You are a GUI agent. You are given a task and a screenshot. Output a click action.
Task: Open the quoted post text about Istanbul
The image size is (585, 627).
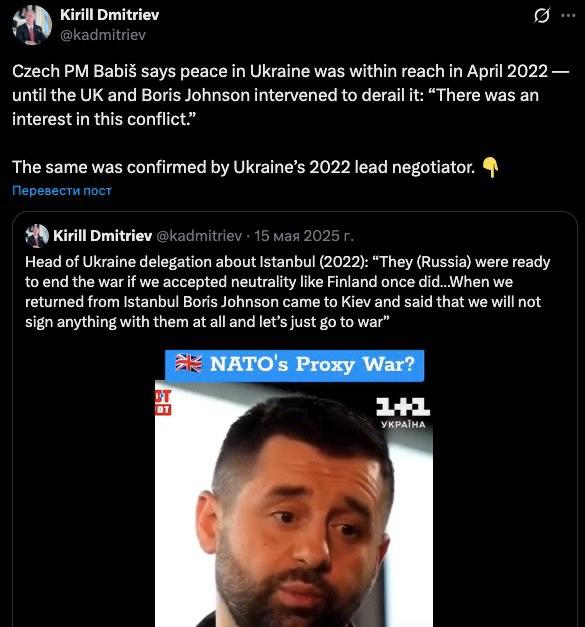click(288, 292)
